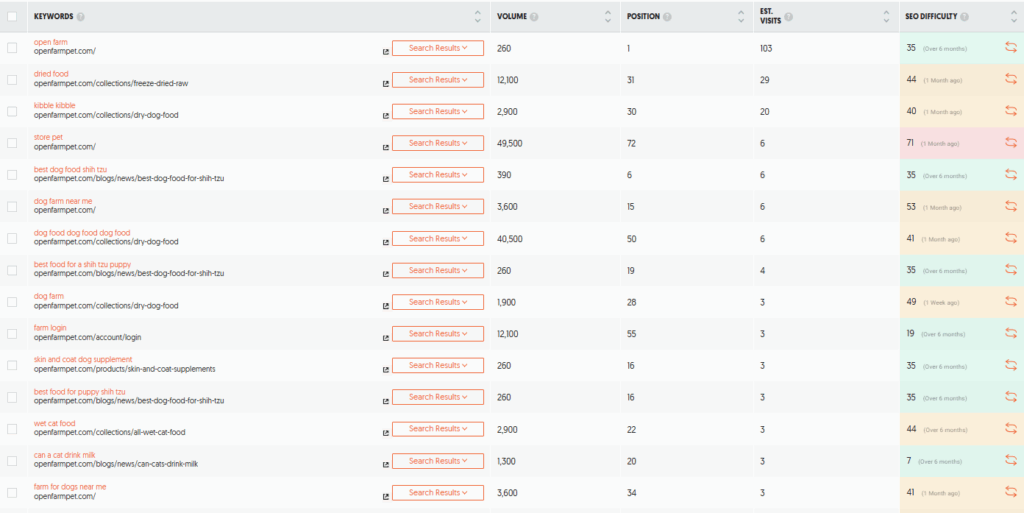Refresh SEO difficulty for 'best dog food shih tzu'
The height and width of the screenshot is (513, 1024).
click(1010, 175)
